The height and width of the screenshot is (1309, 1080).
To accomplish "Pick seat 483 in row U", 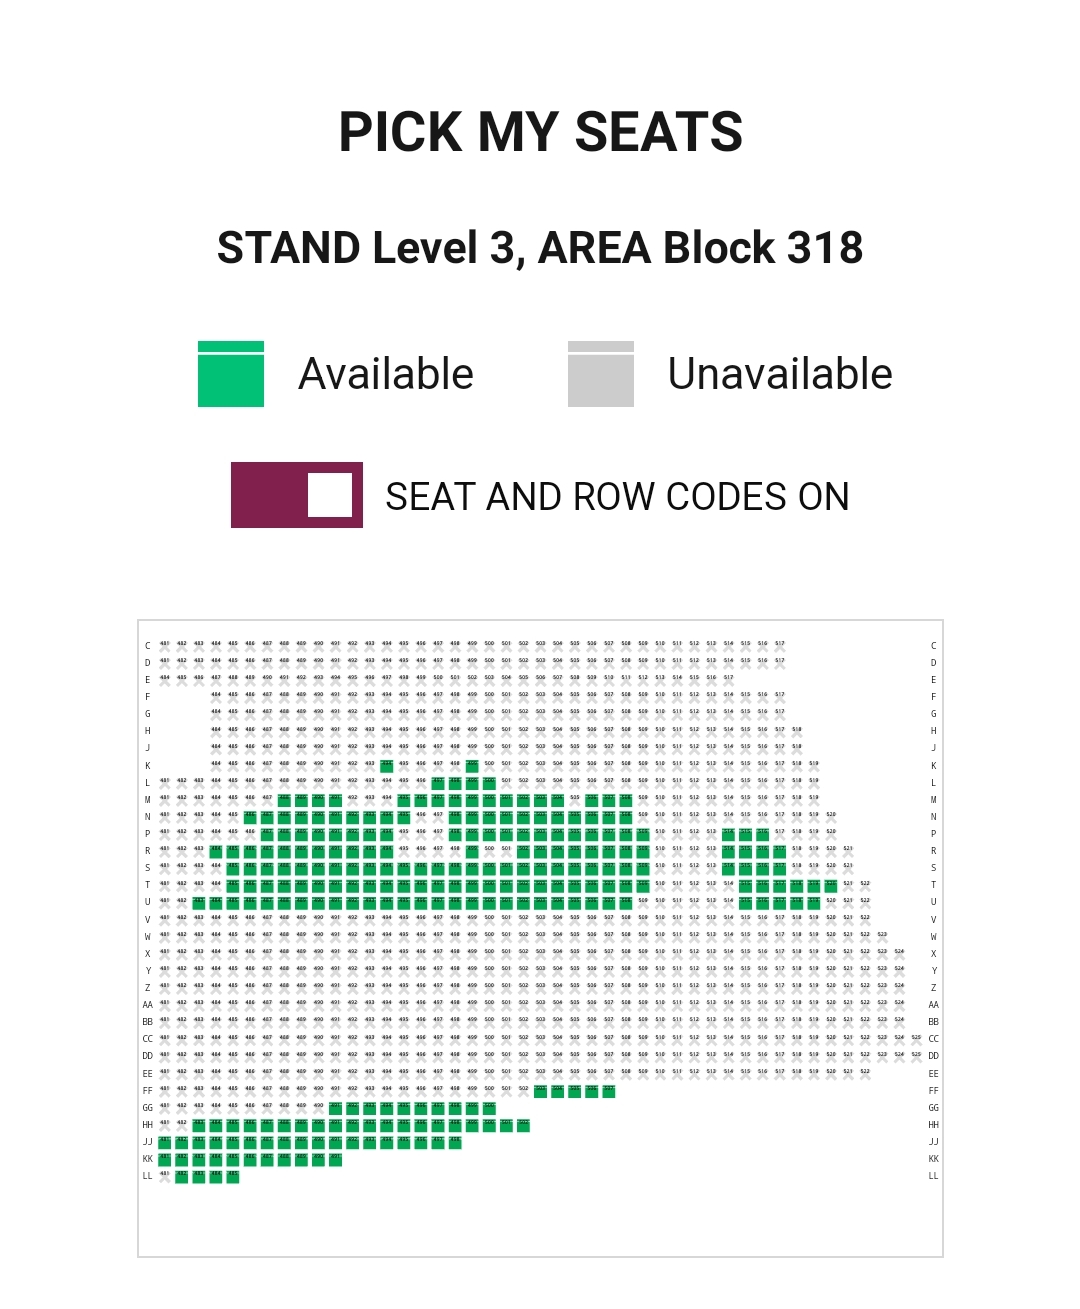I will point(199,902).
